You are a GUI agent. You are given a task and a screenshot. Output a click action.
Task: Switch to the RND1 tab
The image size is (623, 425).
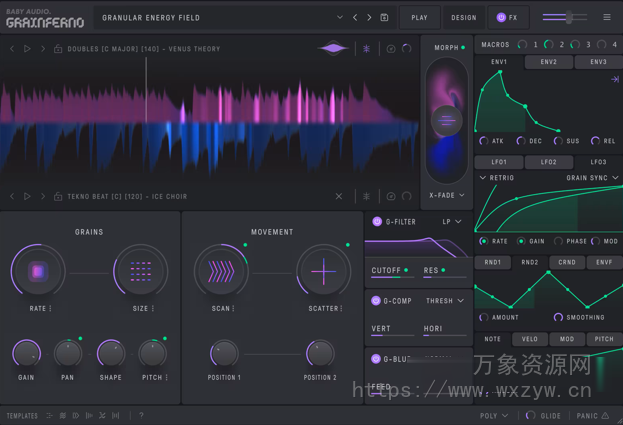(493, 262)
